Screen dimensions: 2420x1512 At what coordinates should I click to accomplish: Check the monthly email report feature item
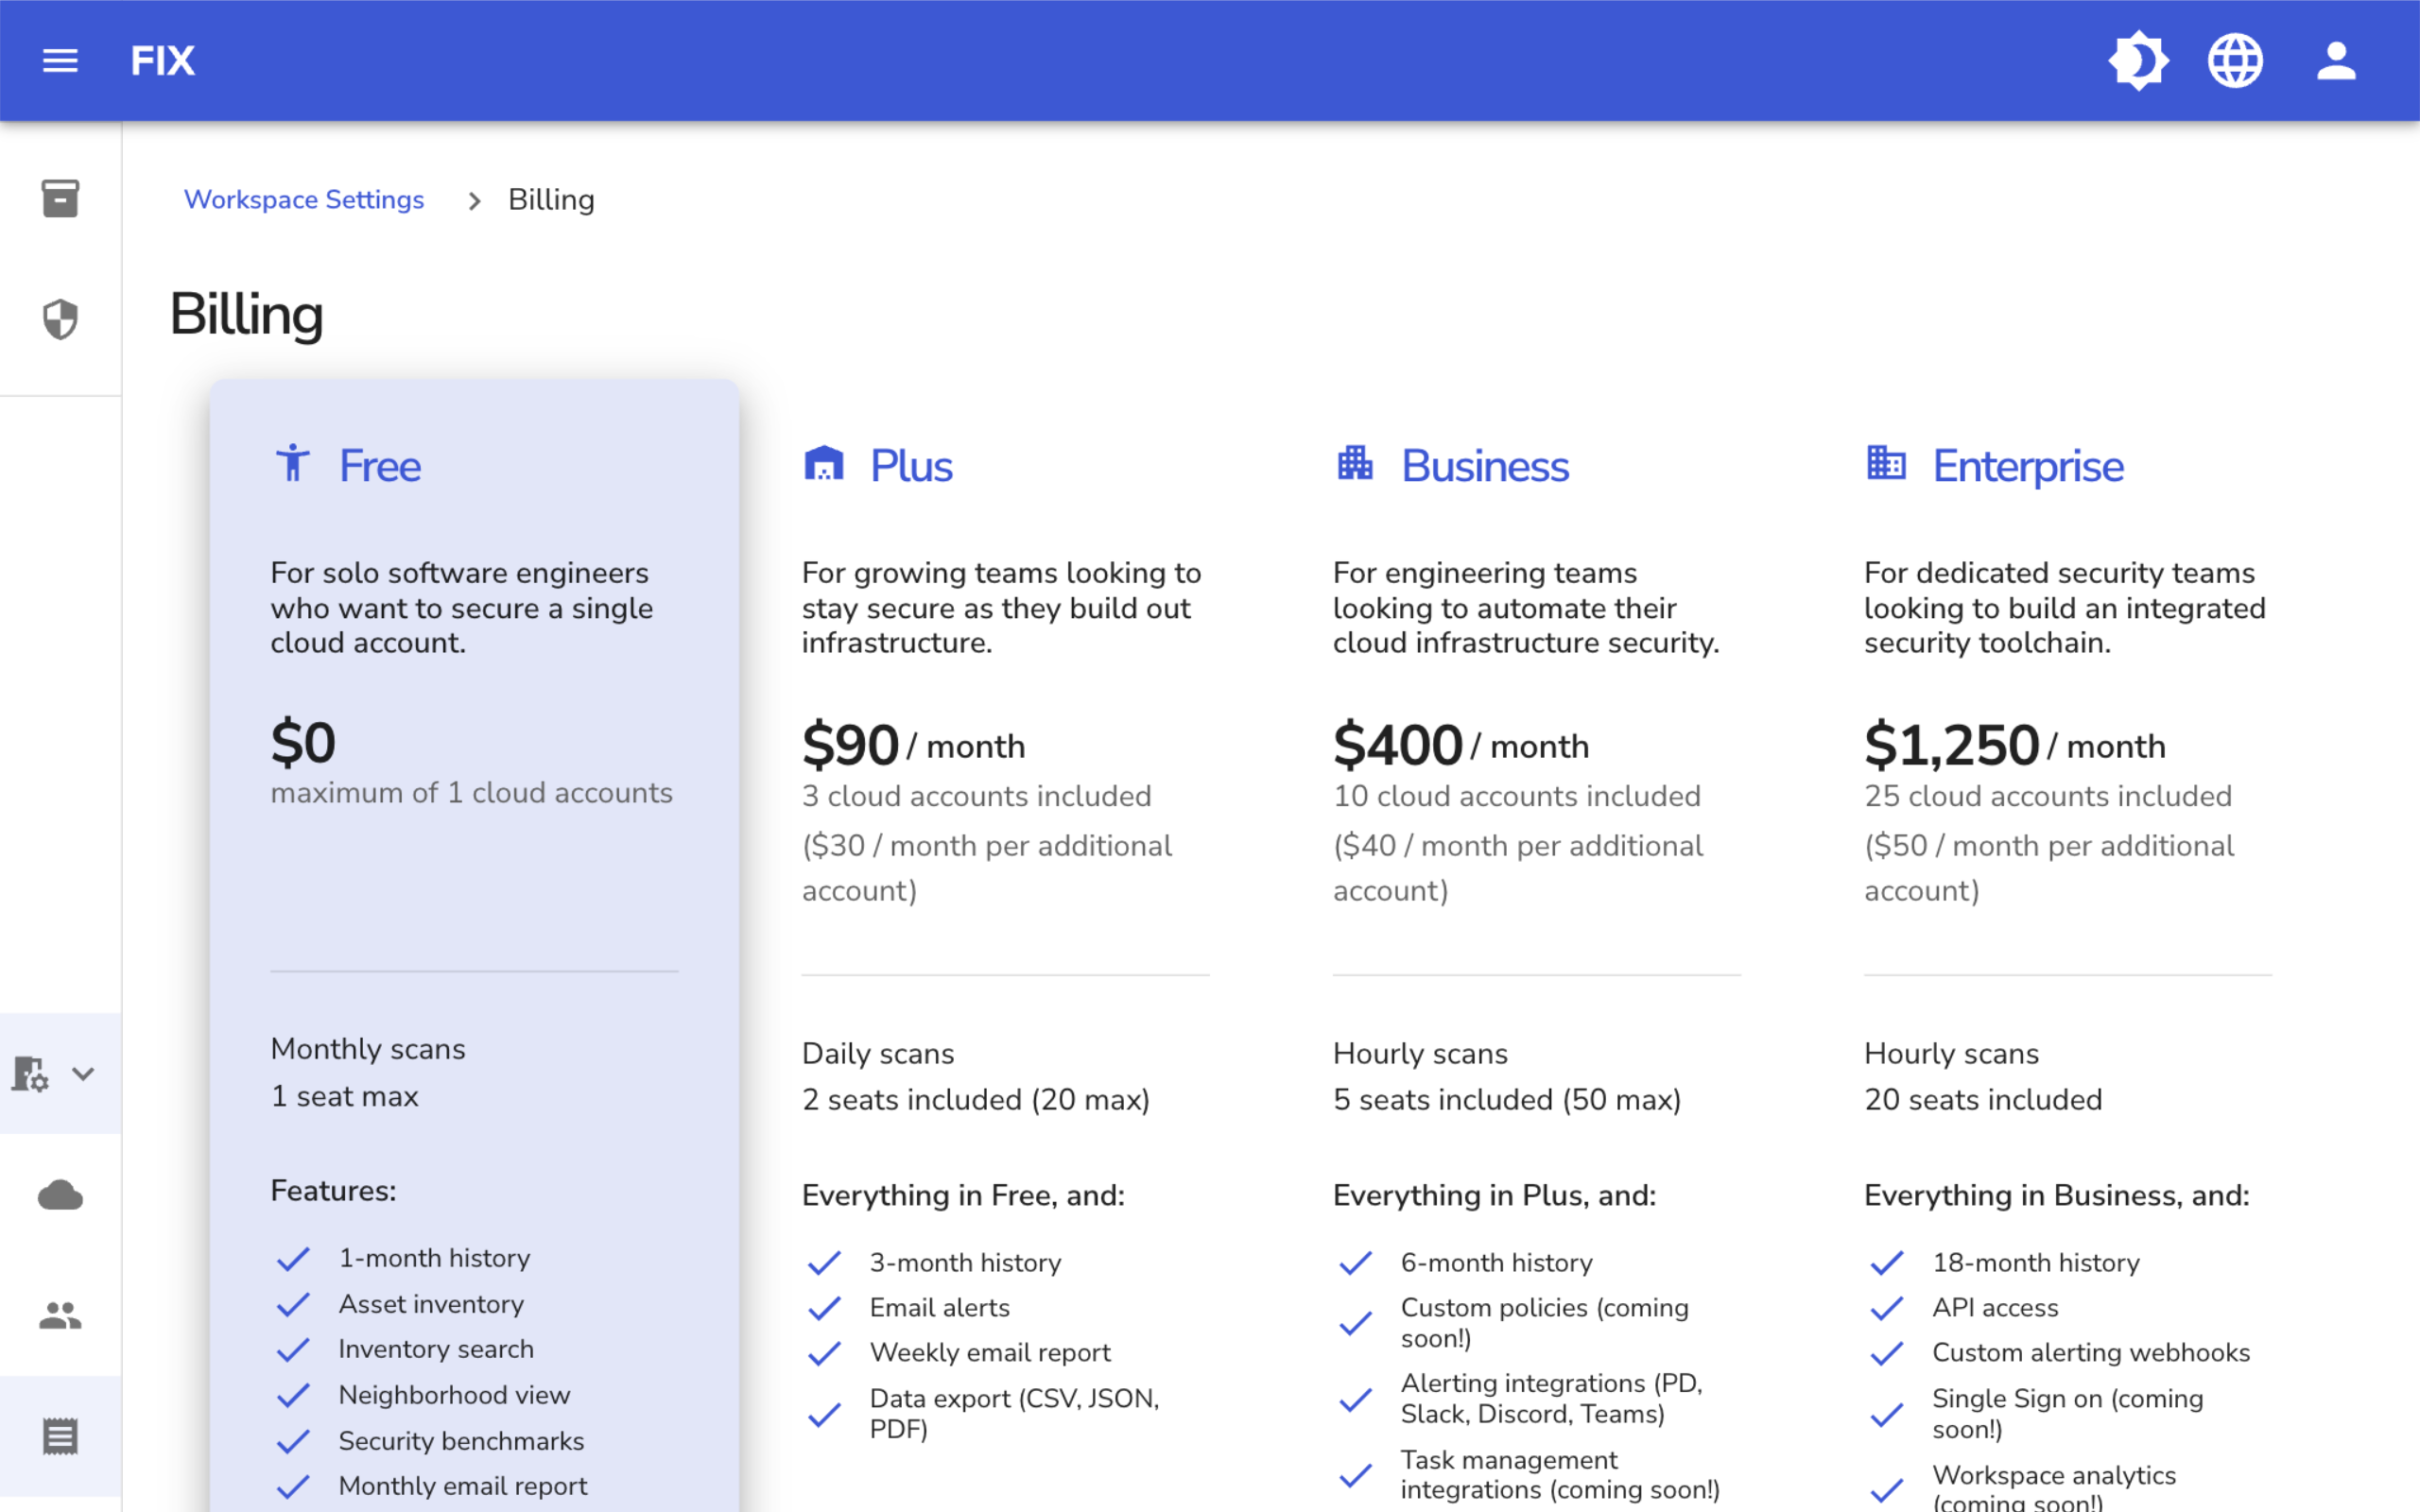tap(294, 1485)
